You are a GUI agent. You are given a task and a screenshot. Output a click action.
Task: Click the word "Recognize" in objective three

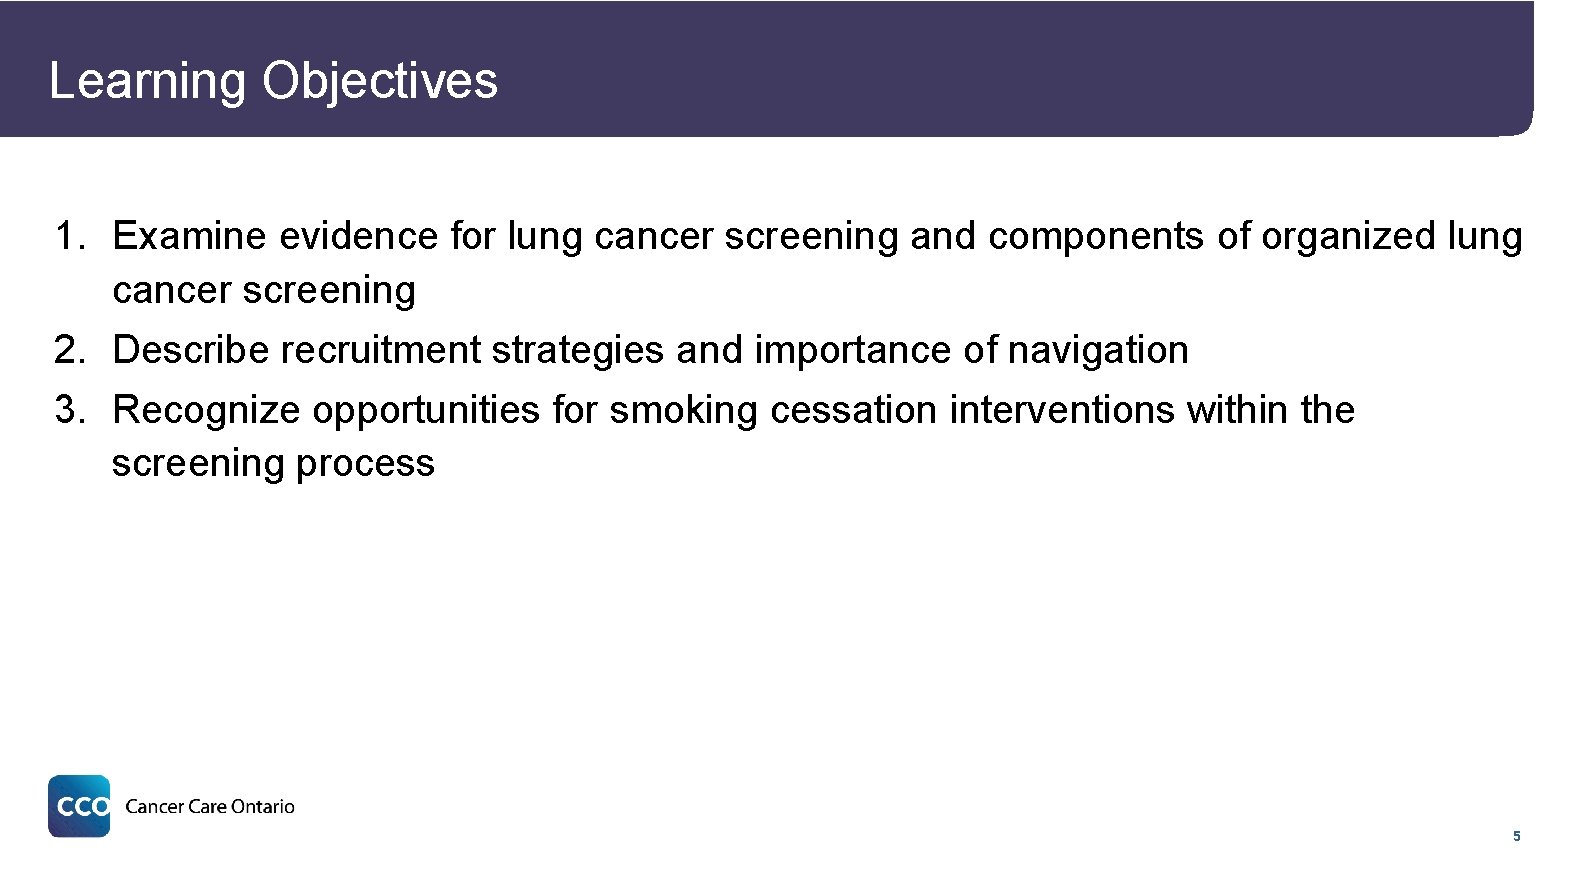pos(206,410)
